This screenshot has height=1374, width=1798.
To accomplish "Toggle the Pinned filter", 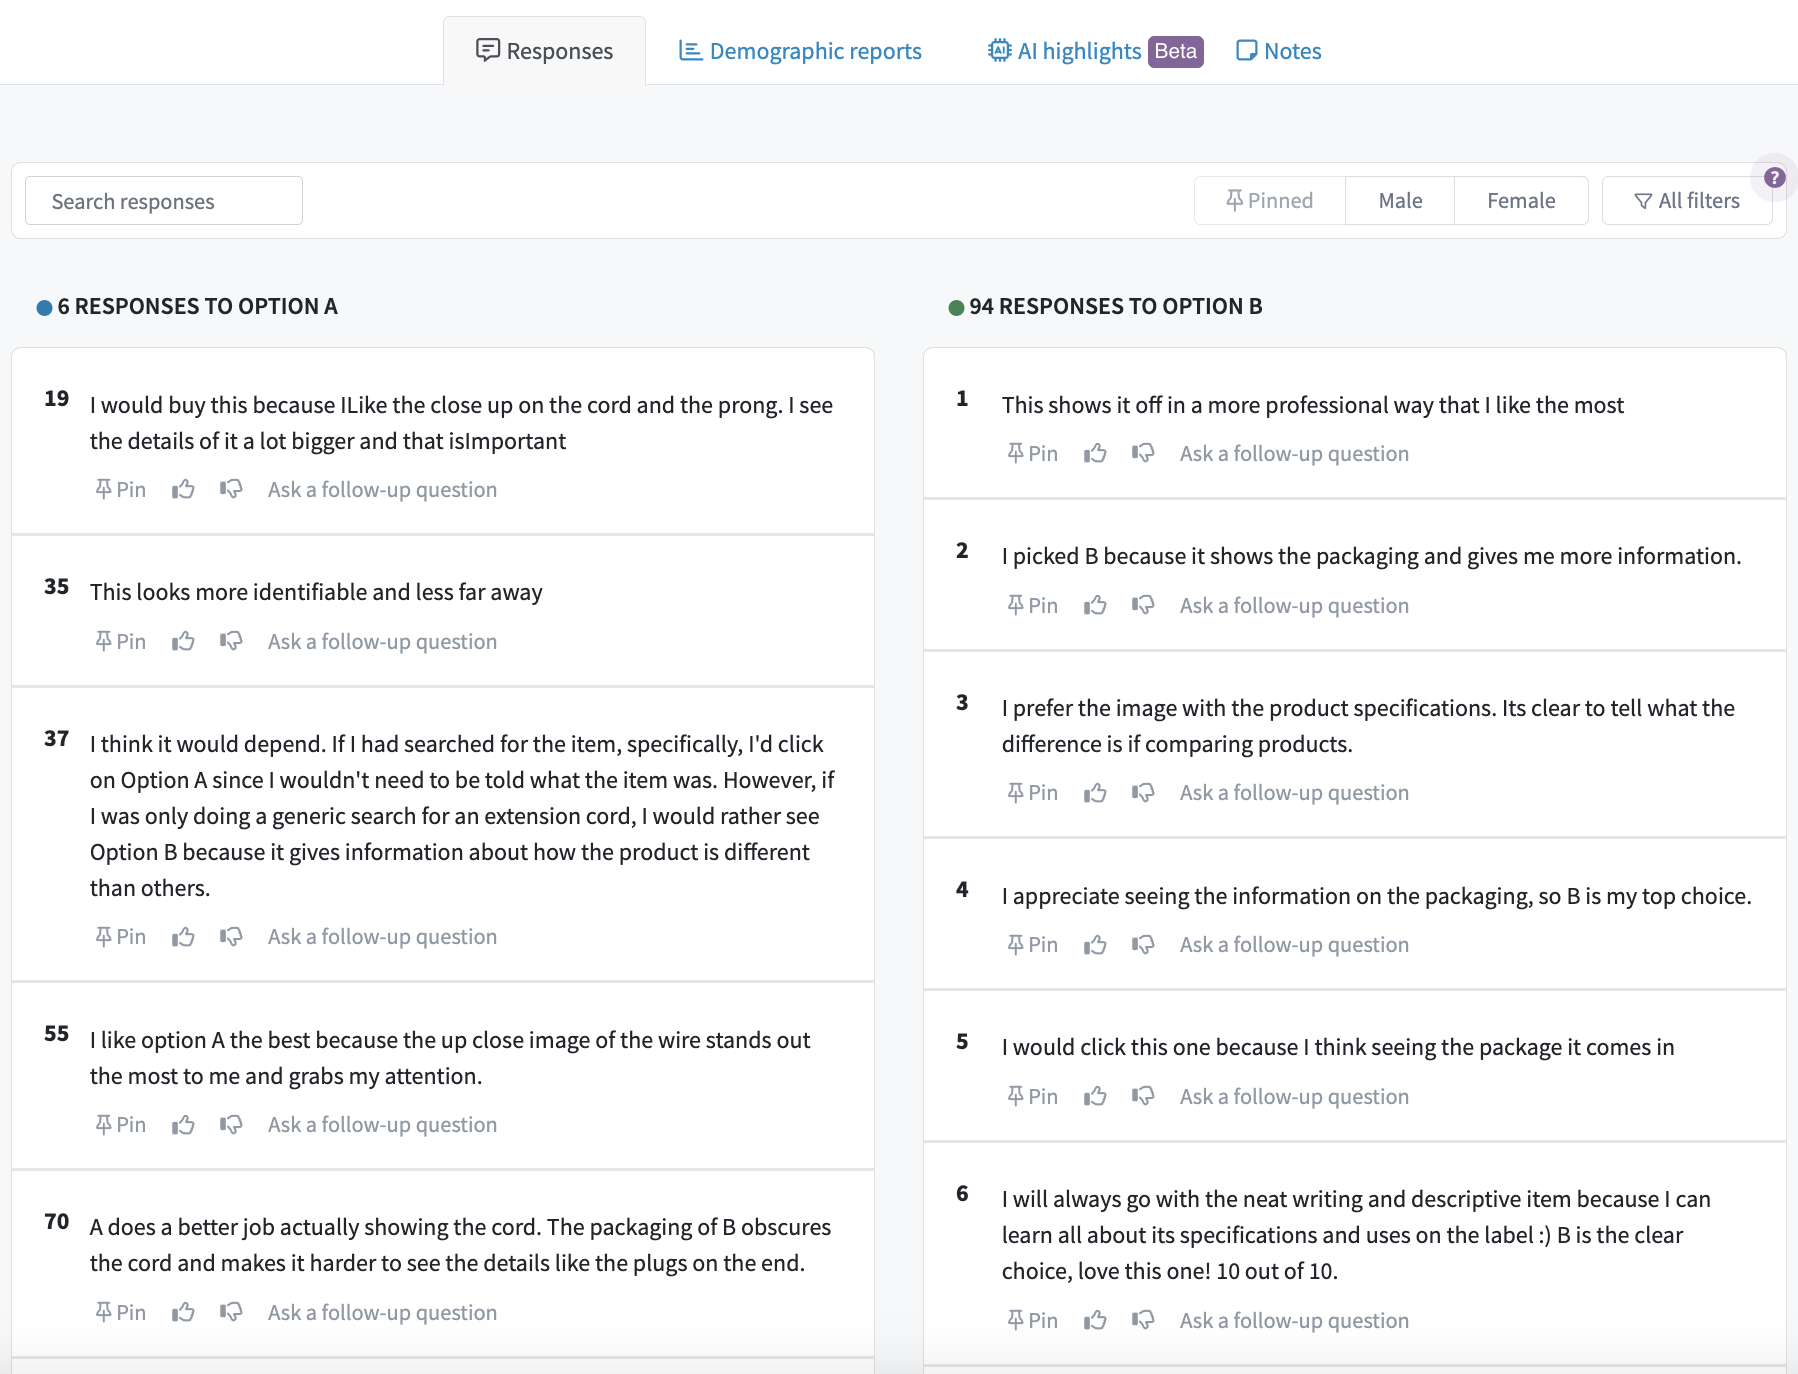I will tap(1269, 201).
